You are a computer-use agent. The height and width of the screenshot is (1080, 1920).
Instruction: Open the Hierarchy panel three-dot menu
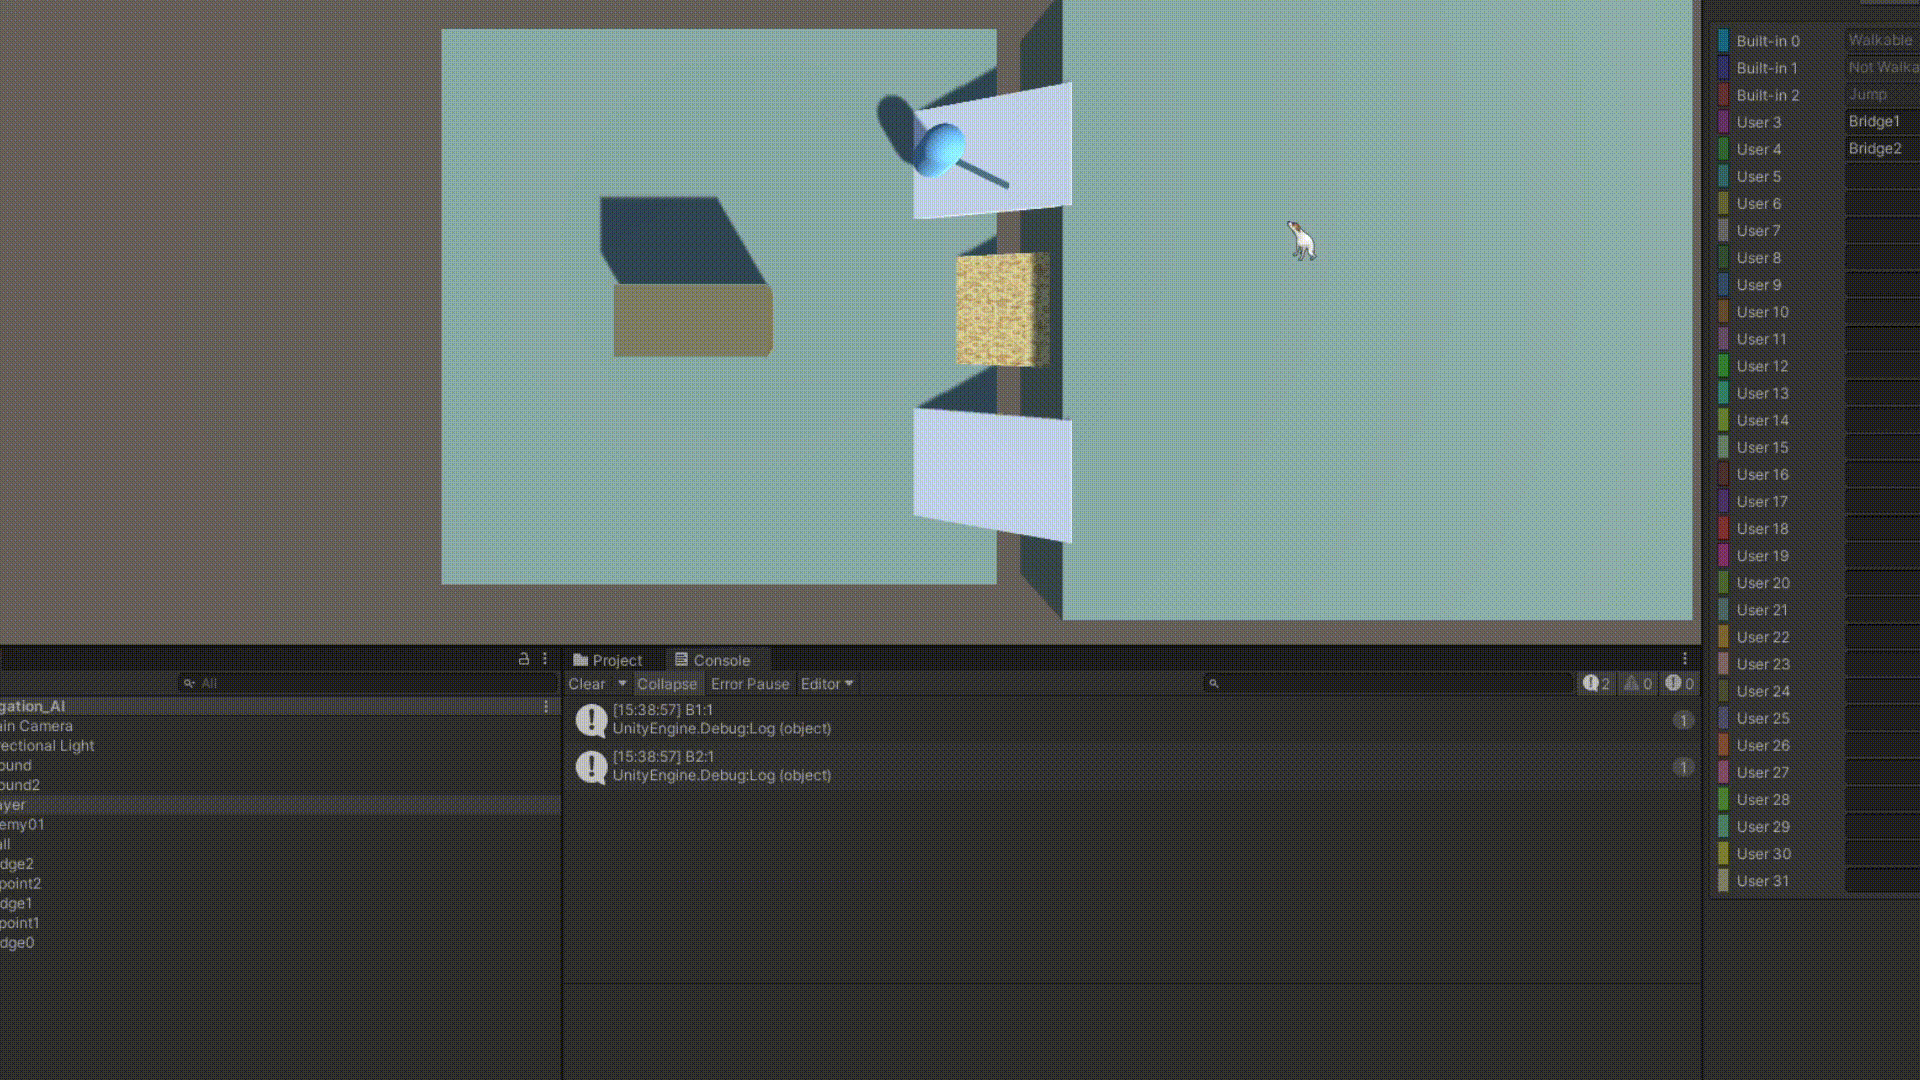[x=545, y=659]
